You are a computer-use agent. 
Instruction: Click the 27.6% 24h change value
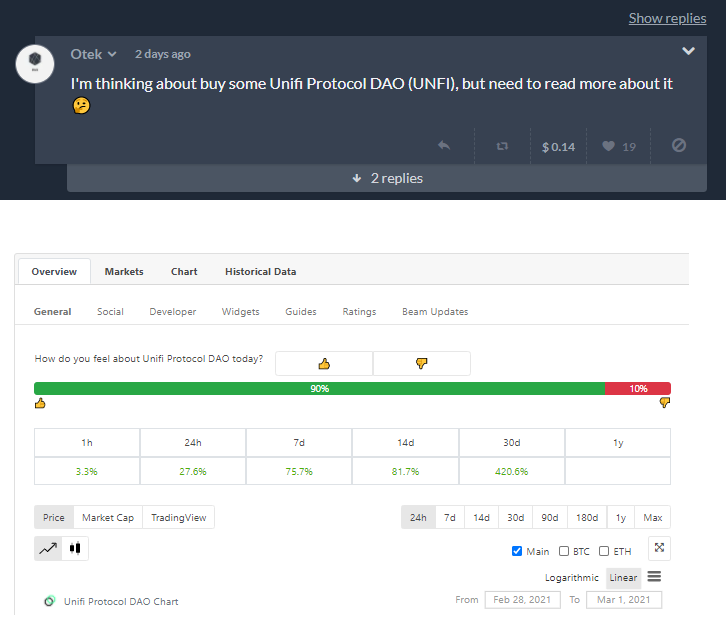tap(193, 471)
